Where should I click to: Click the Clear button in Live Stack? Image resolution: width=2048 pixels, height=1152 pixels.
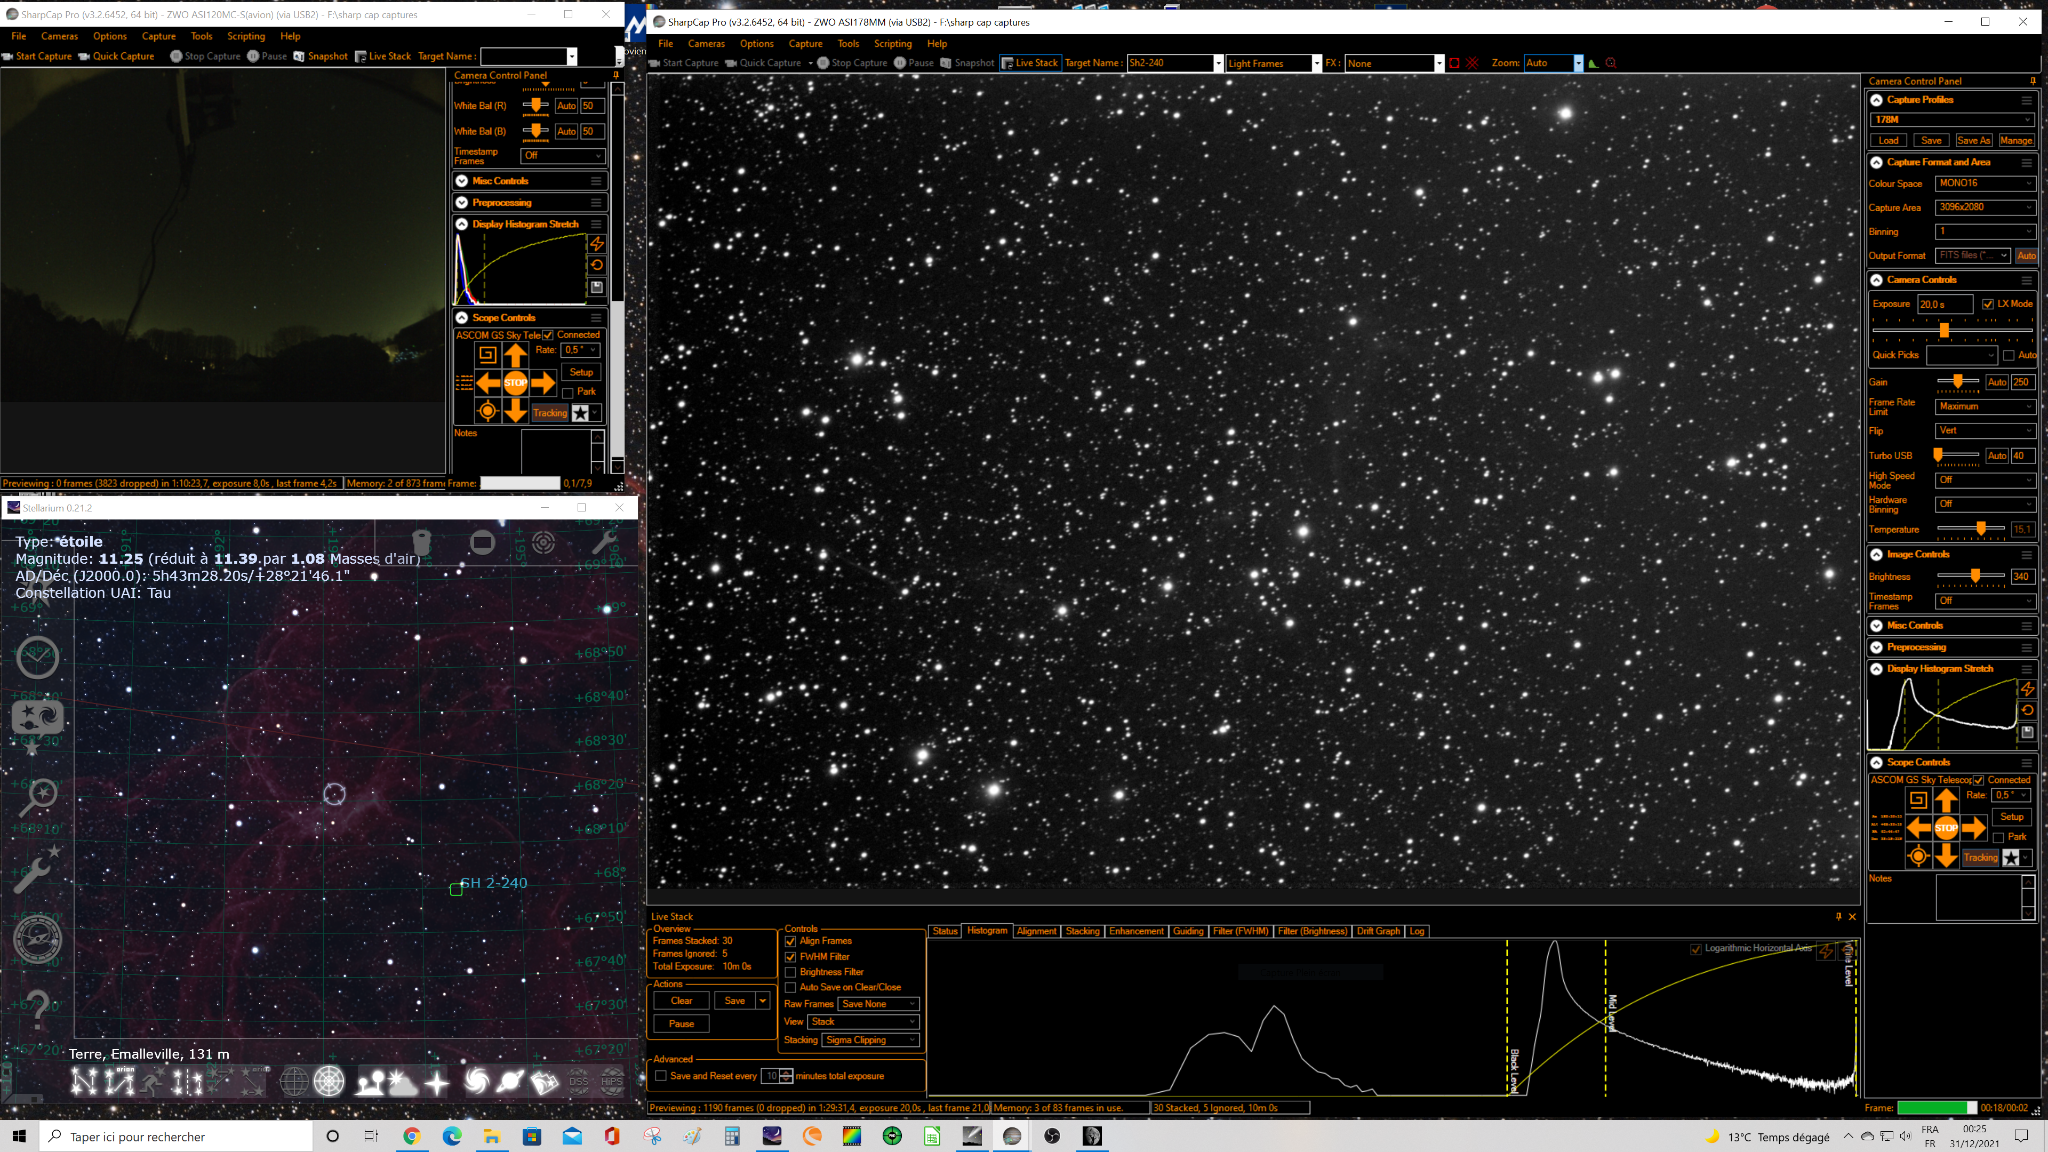coord(681,1001)
